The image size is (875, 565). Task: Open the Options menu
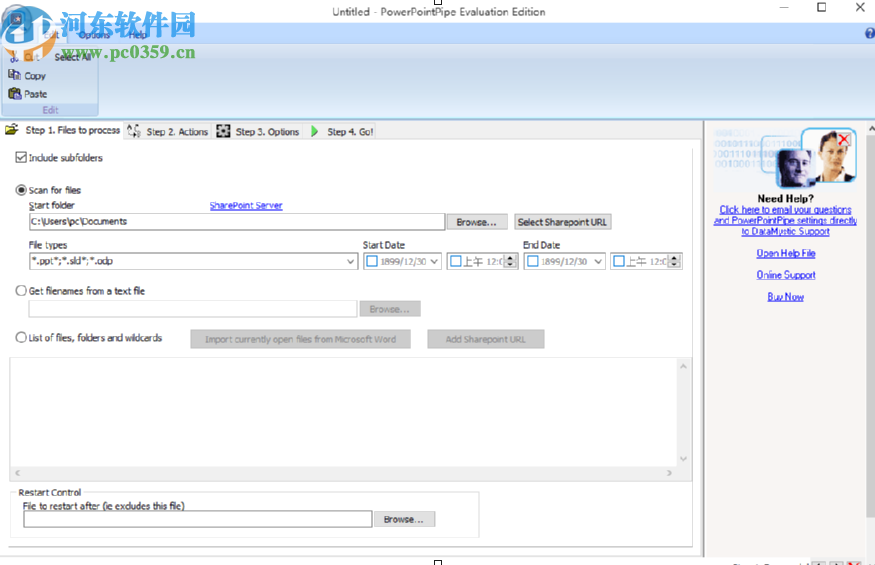pos(94,35)
